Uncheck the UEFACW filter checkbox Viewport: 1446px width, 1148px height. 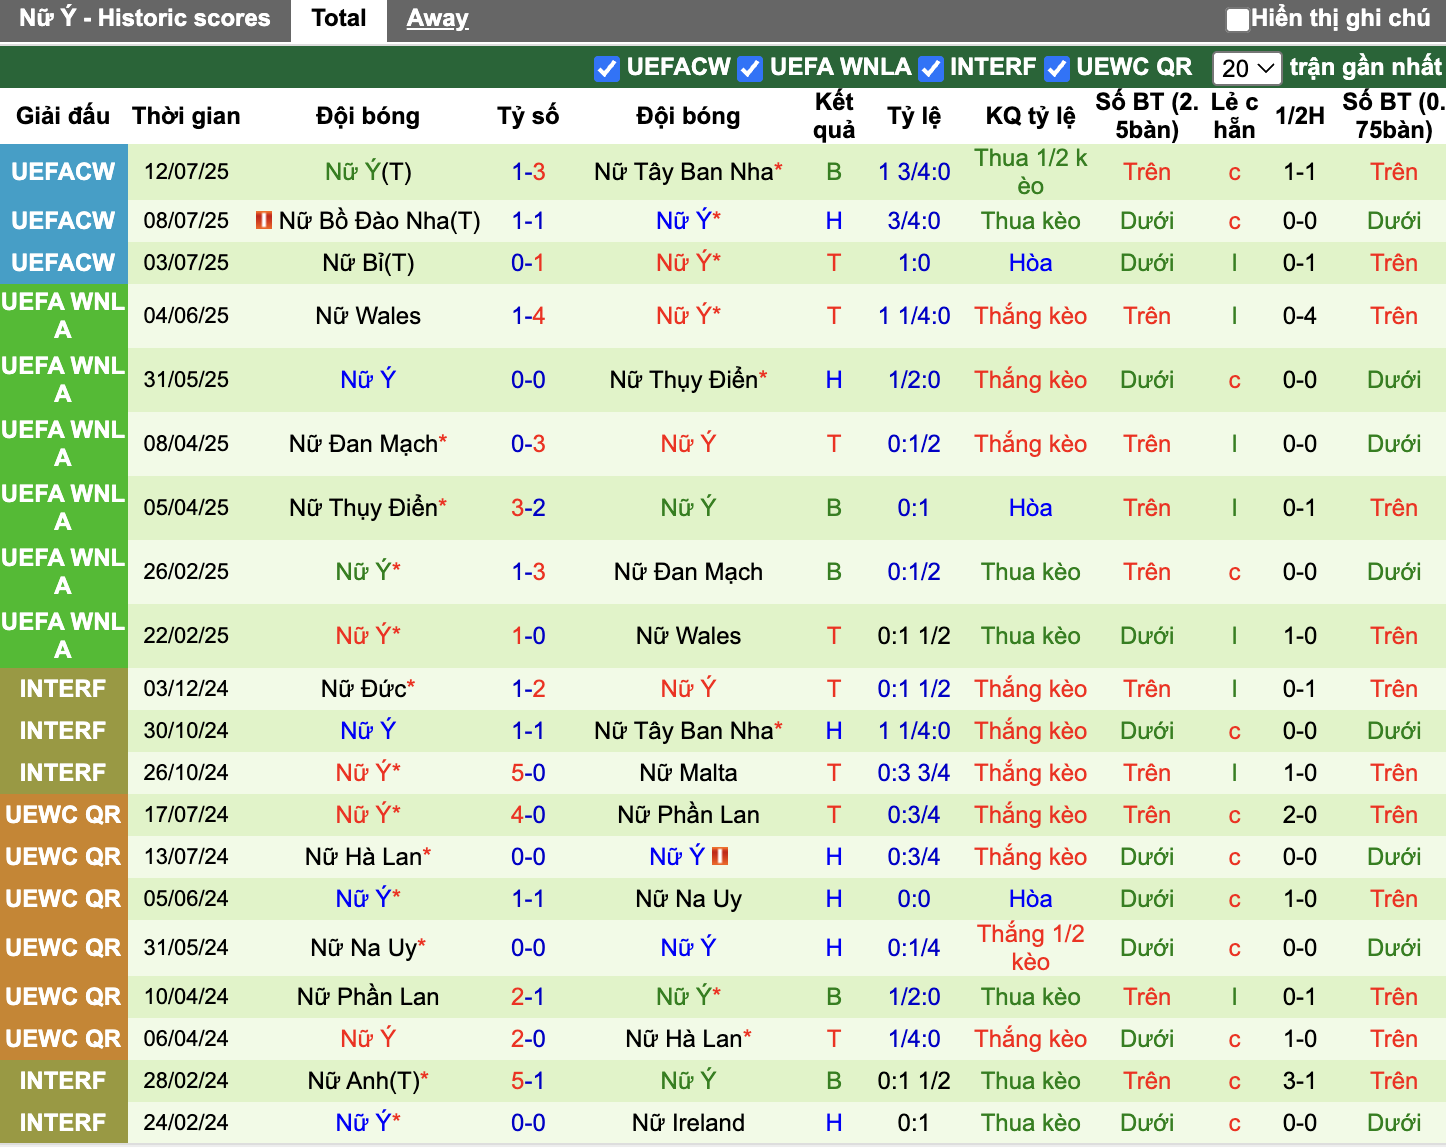click(606, 68)
